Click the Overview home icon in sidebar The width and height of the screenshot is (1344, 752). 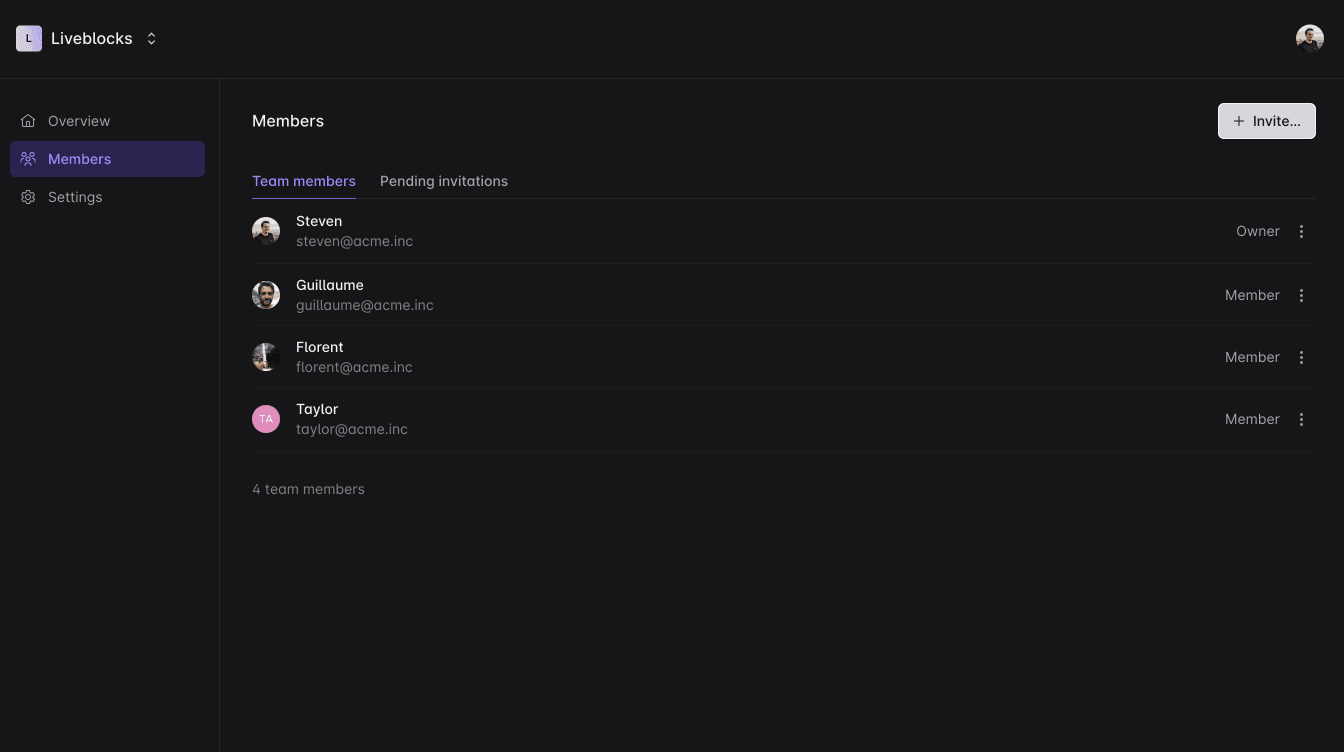tap(28, 121)
